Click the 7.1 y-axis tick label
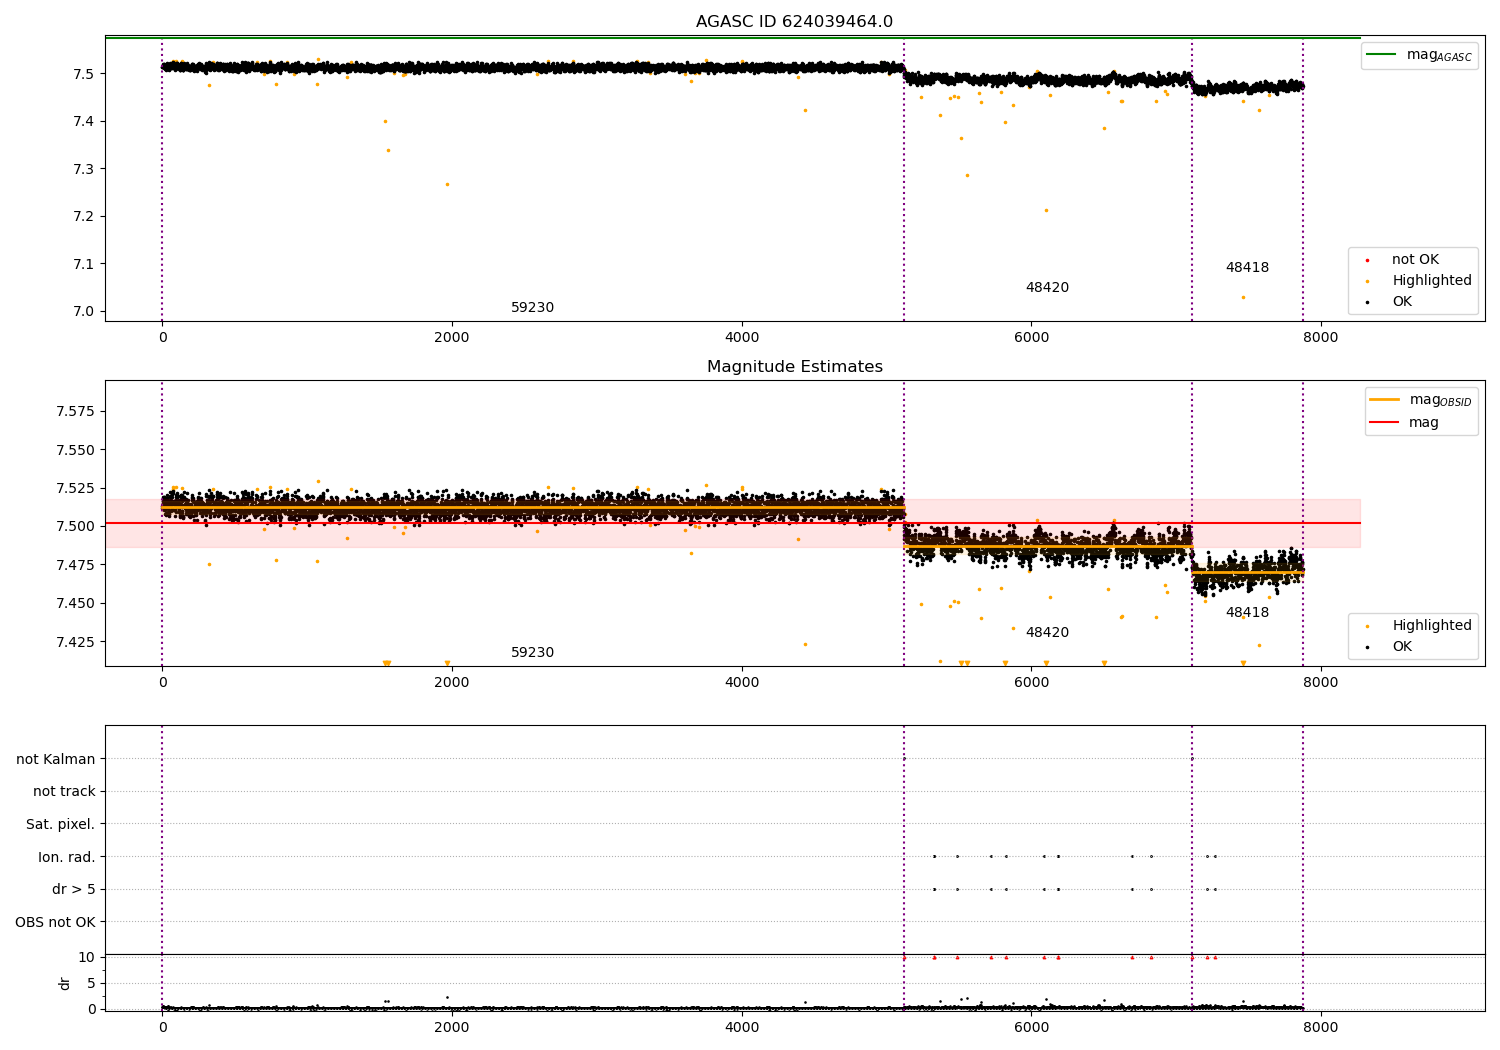The image size is (1500, 1050). coord(84,264)
